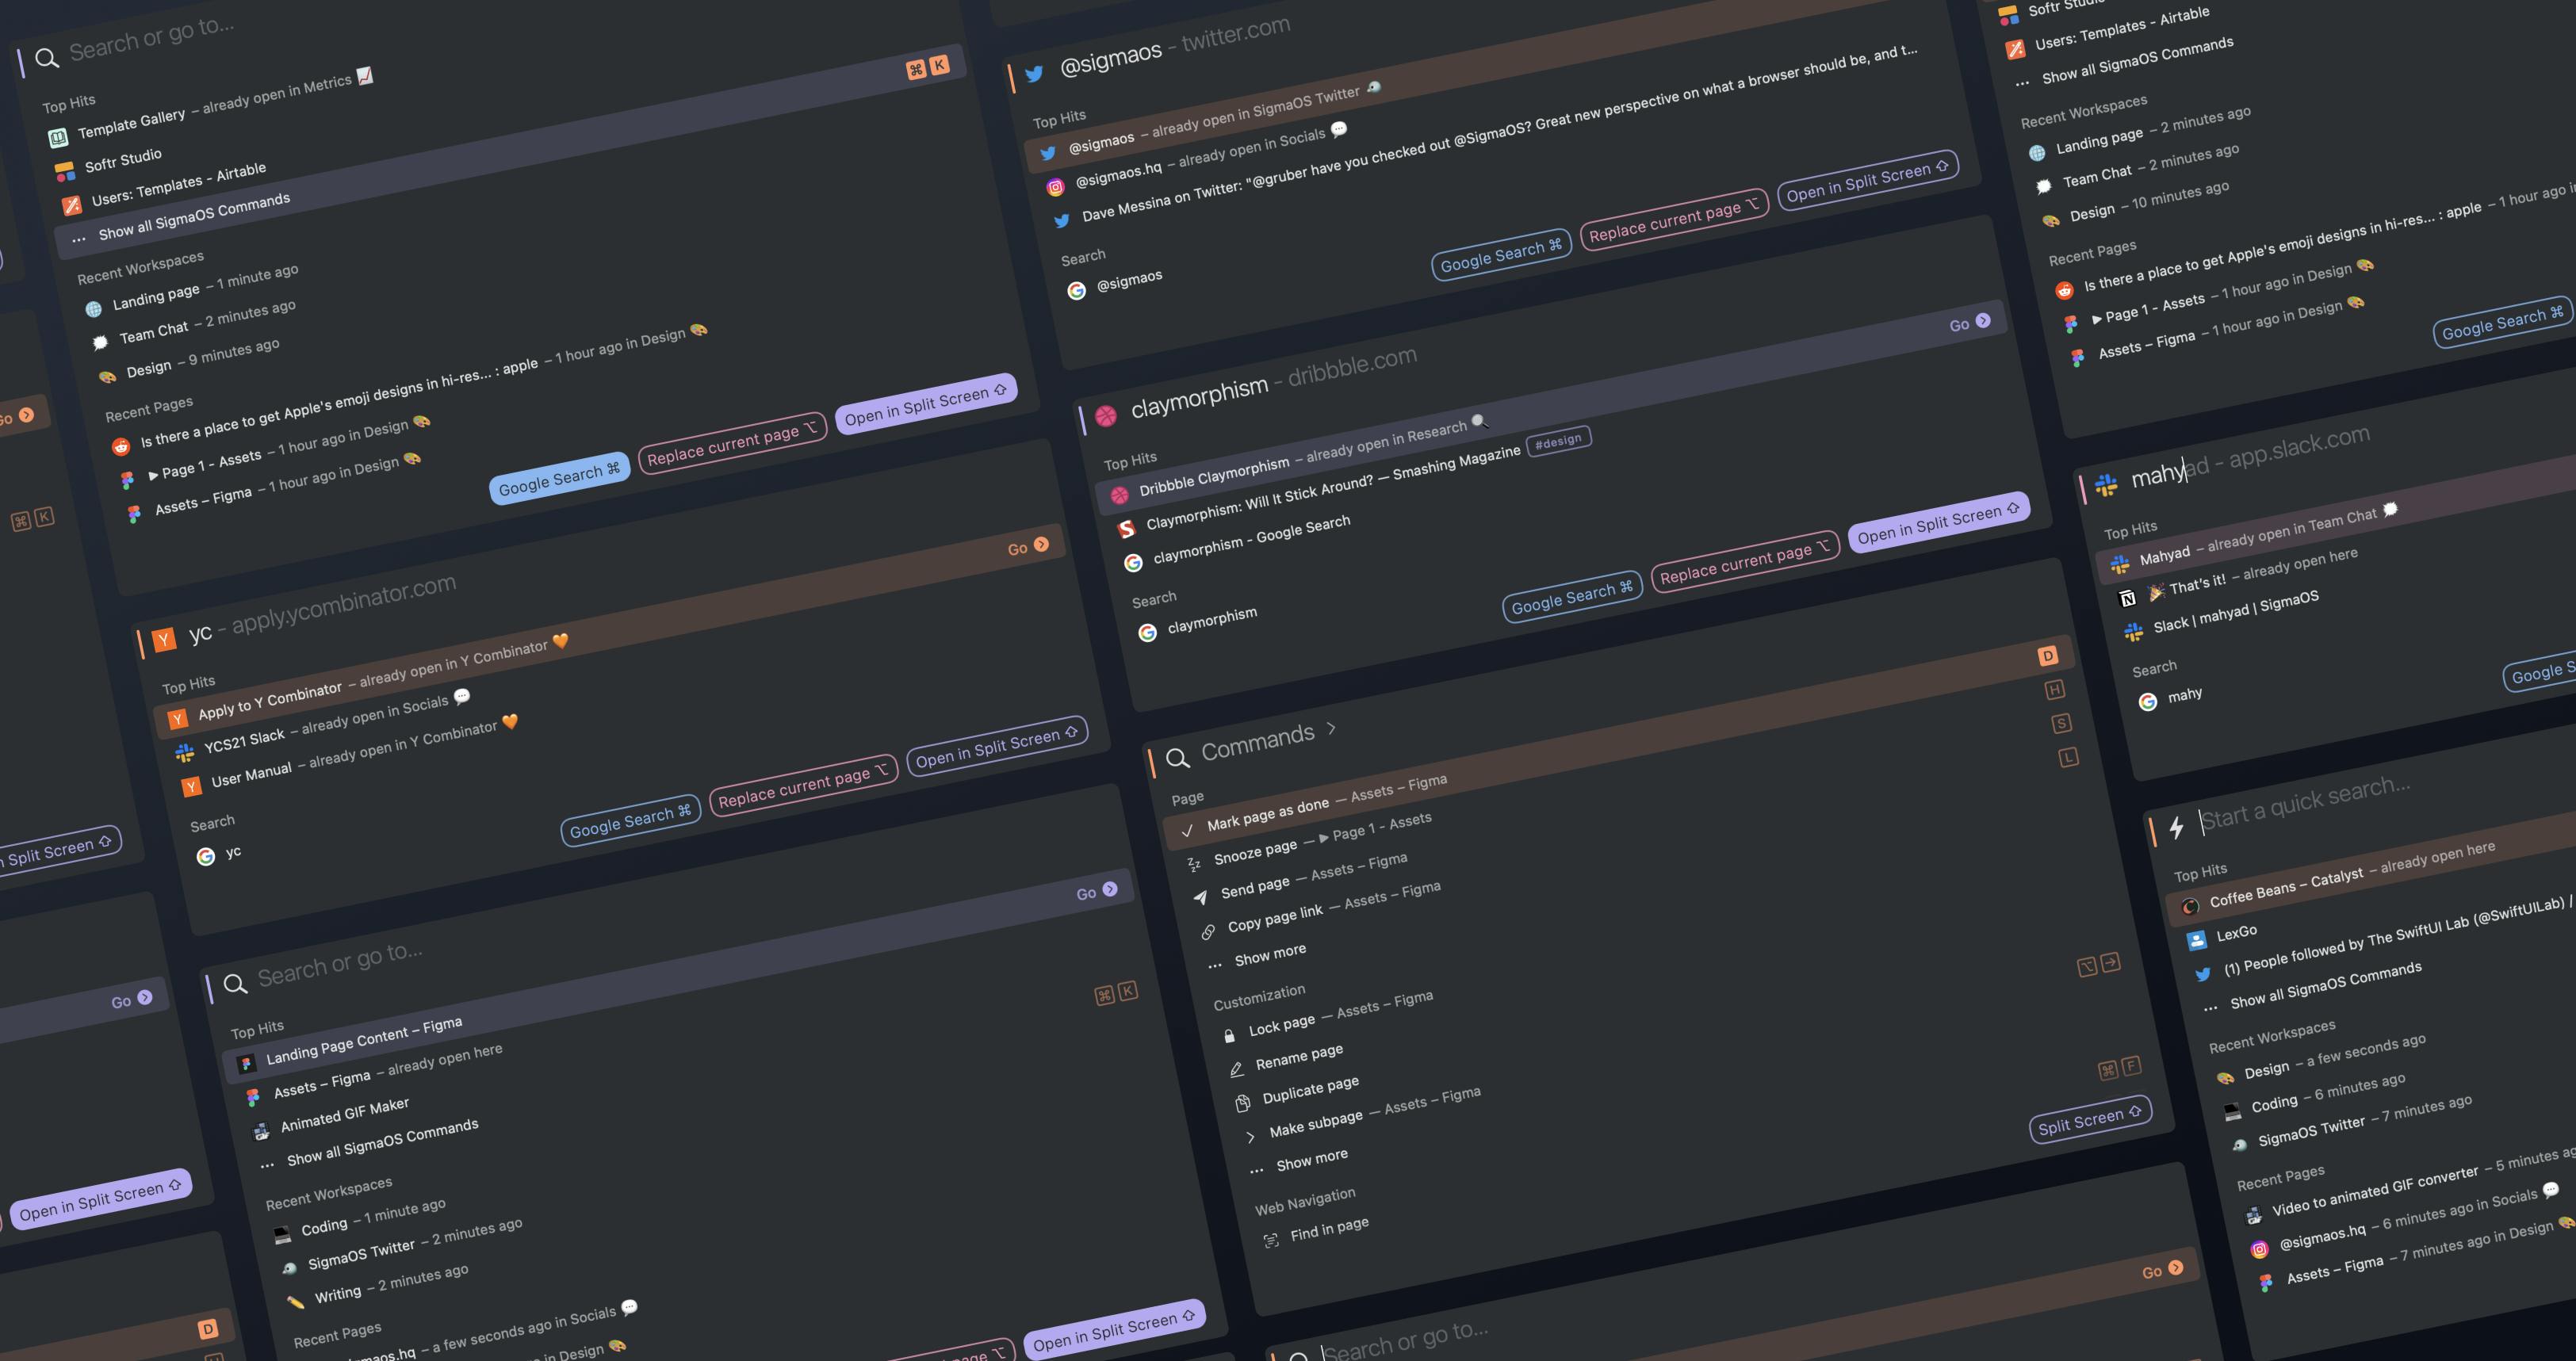This screenshot has height=1361, width=2576.
Task: Click the chevron beside Make subpage
Action: click(1250, 1137)
